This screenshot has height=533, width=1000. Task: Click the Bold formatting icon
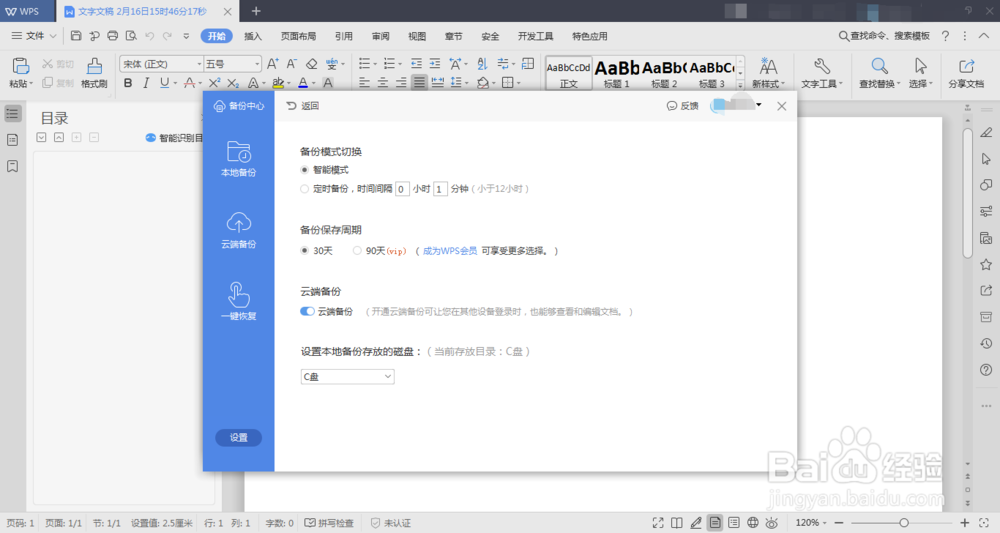click(128, 83)
